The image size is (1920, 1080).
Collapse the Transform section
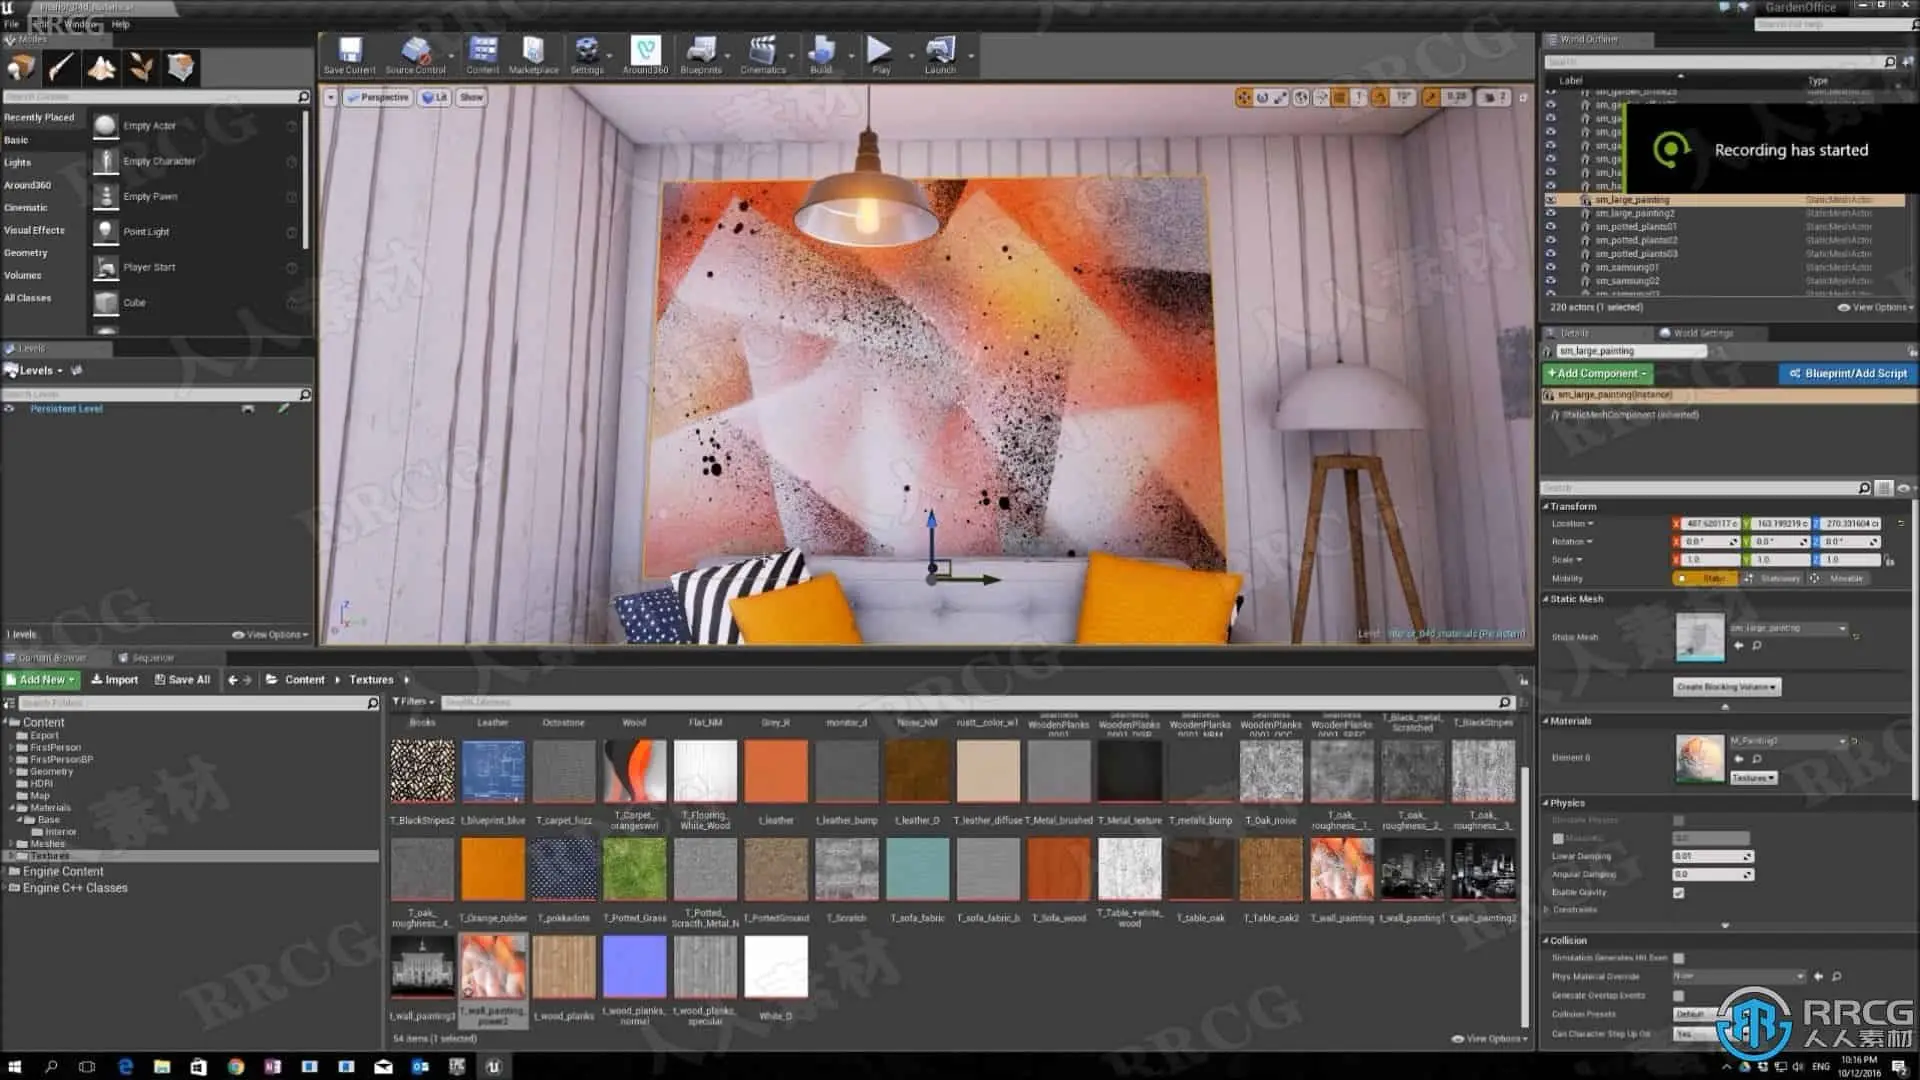pyautogui.click(x=1572, y=506)
